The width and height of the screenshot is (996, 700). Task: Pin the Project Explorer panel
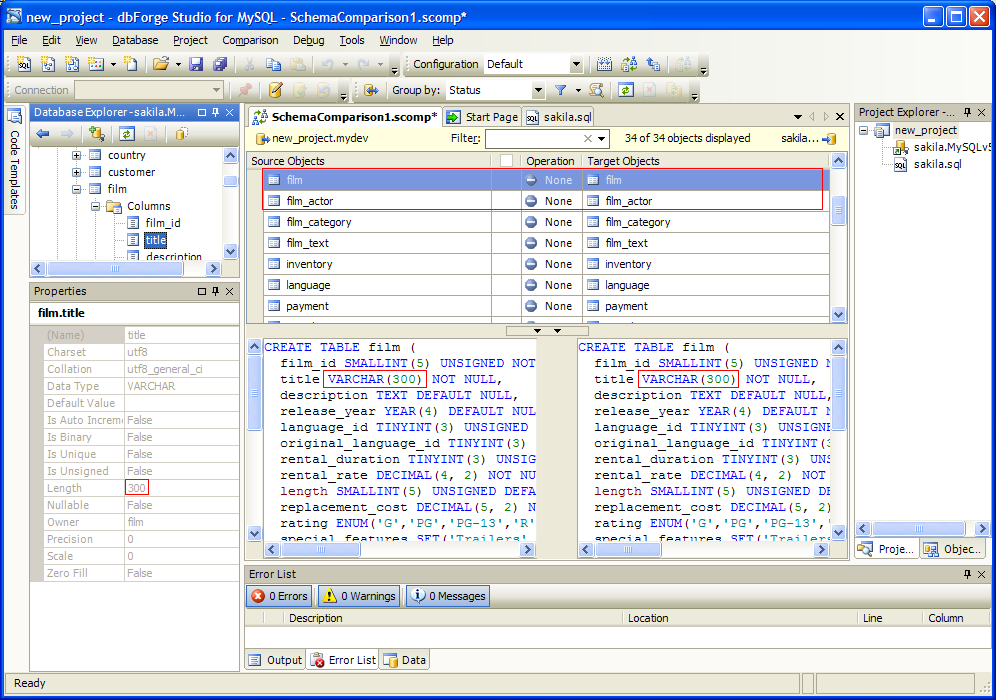967,112
